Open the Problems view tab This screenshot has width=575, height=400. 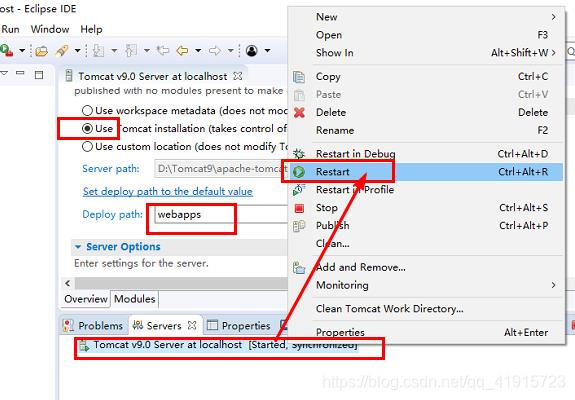point(93,326)
